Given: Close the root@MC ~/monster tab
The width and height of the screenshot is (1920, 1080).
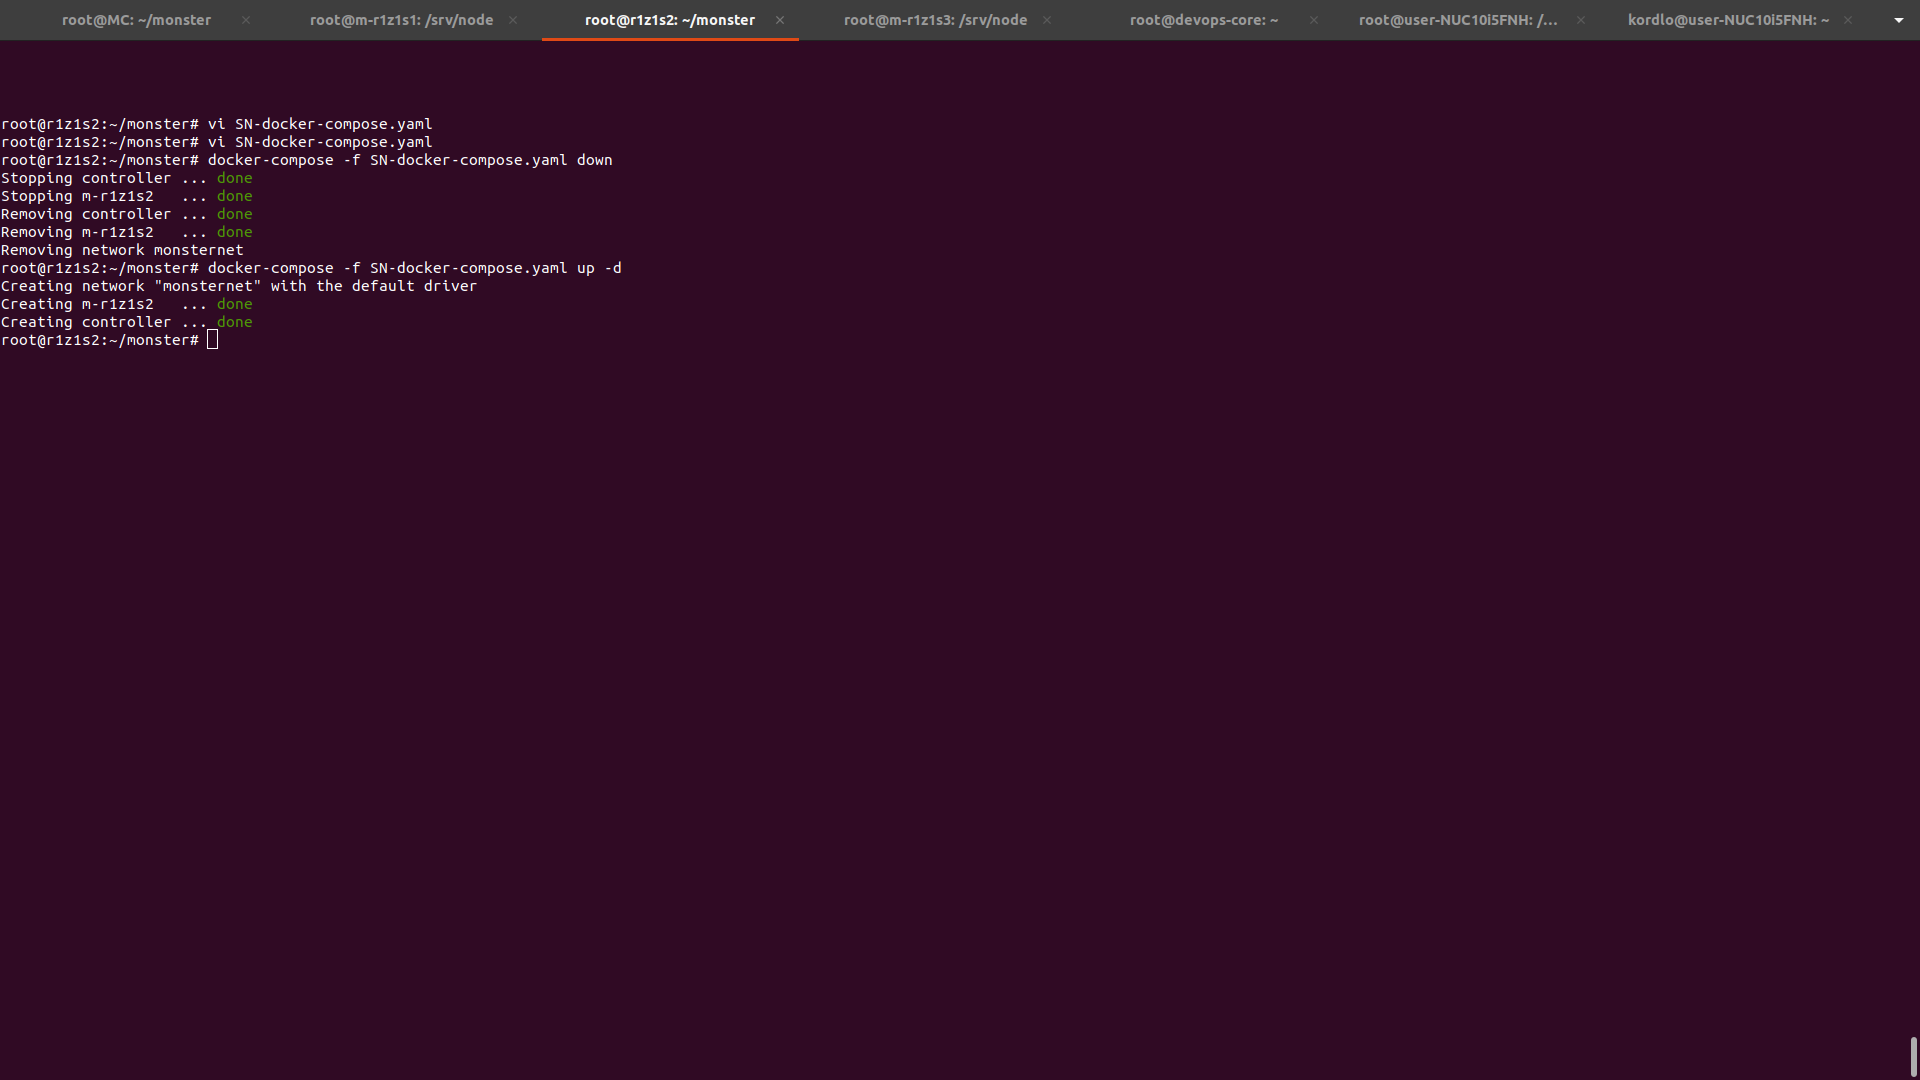Looking at the screenshot, I should click(246, 20).
